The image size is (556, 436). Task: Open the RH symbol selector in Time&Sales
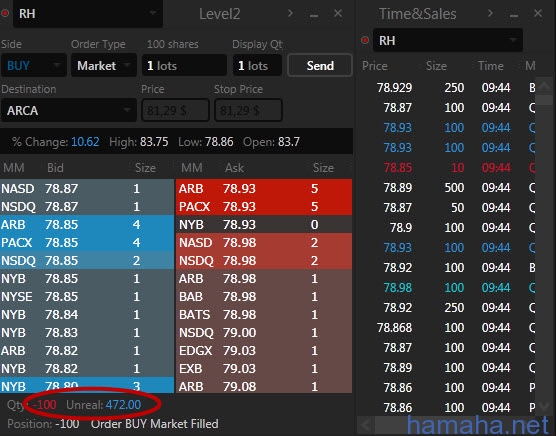point(448,40)
